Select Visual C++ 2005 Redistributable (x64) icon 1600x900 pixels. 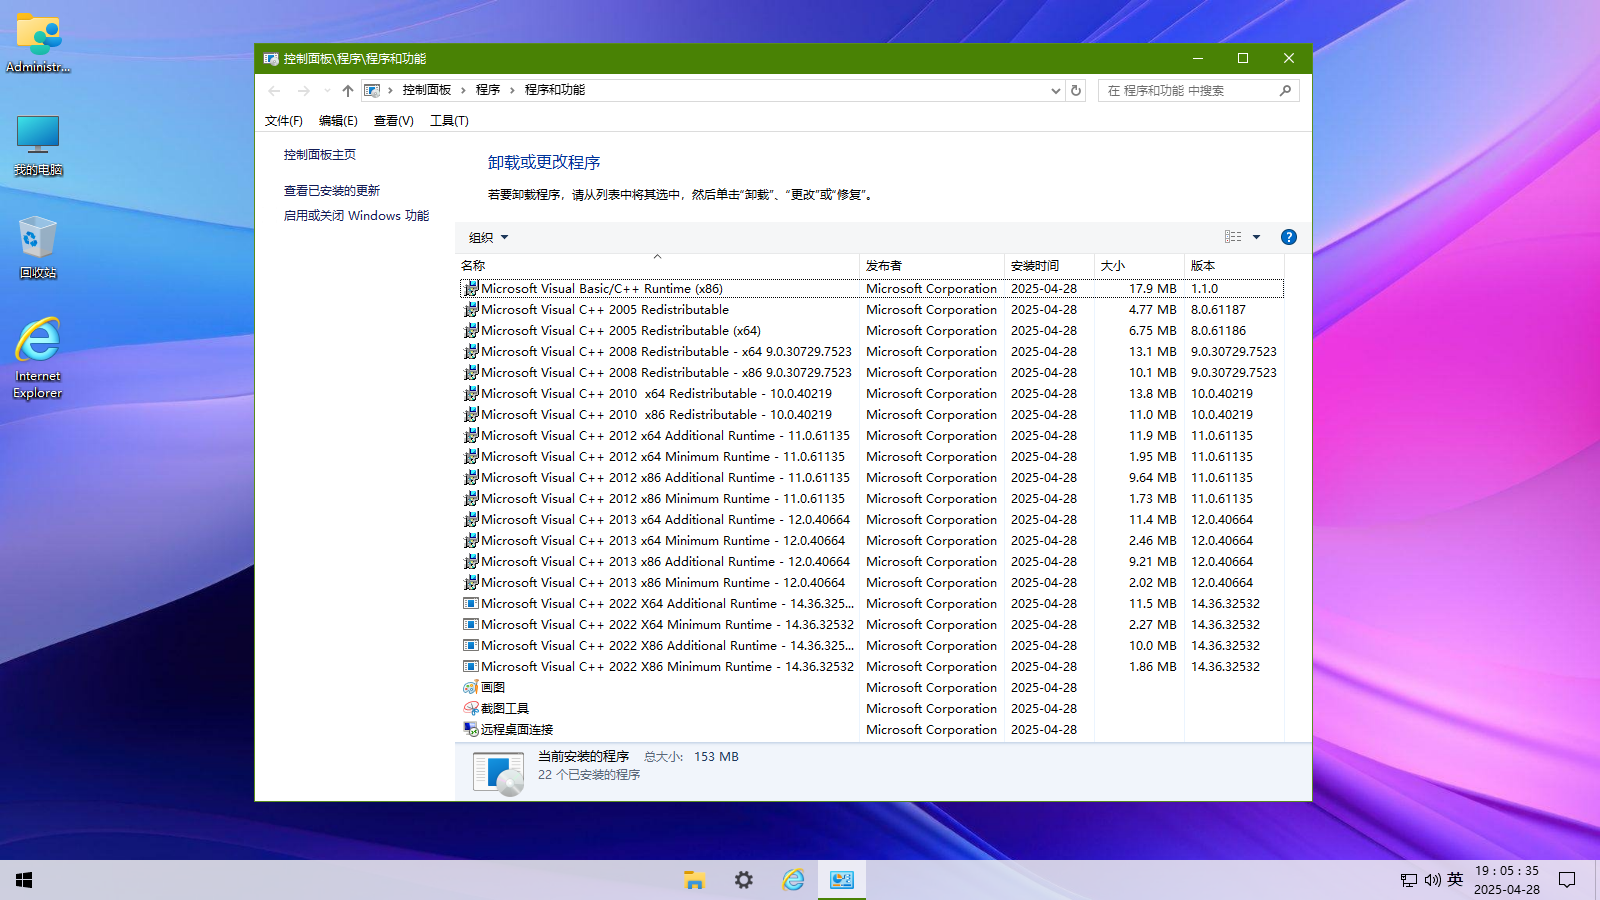(471, 330)
